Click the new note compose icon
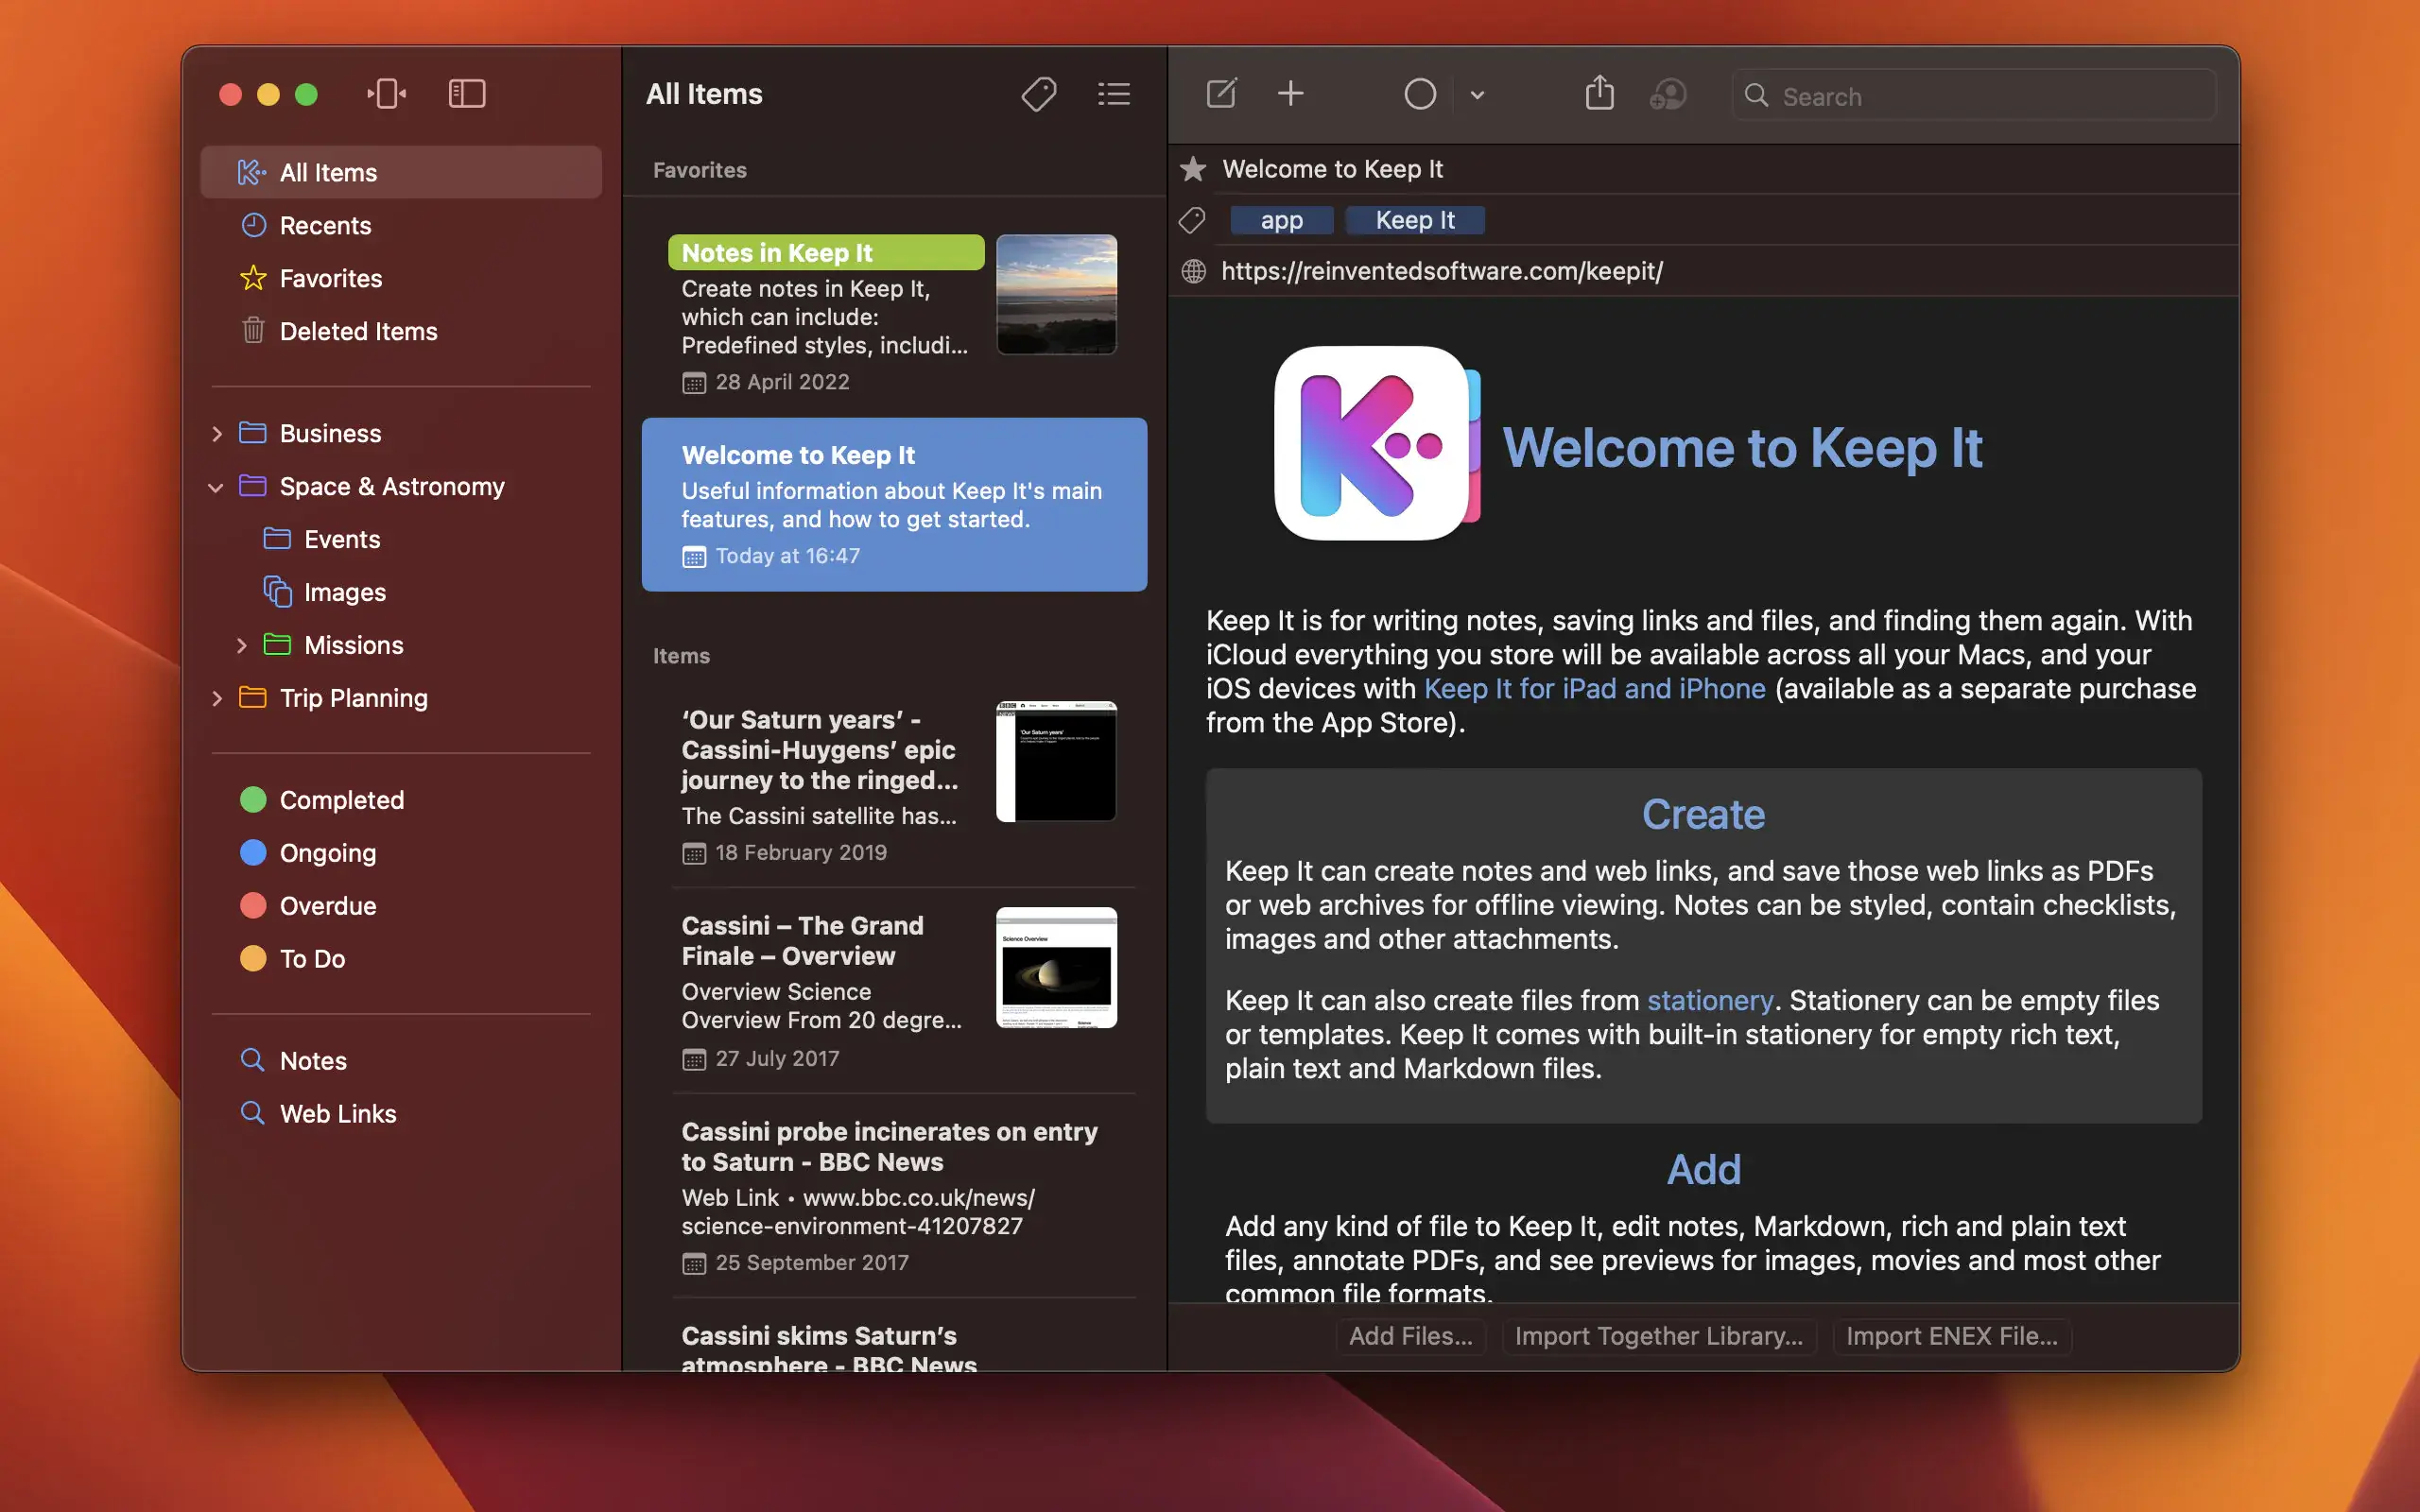 pyautogui.click(x=1221, y=94)
